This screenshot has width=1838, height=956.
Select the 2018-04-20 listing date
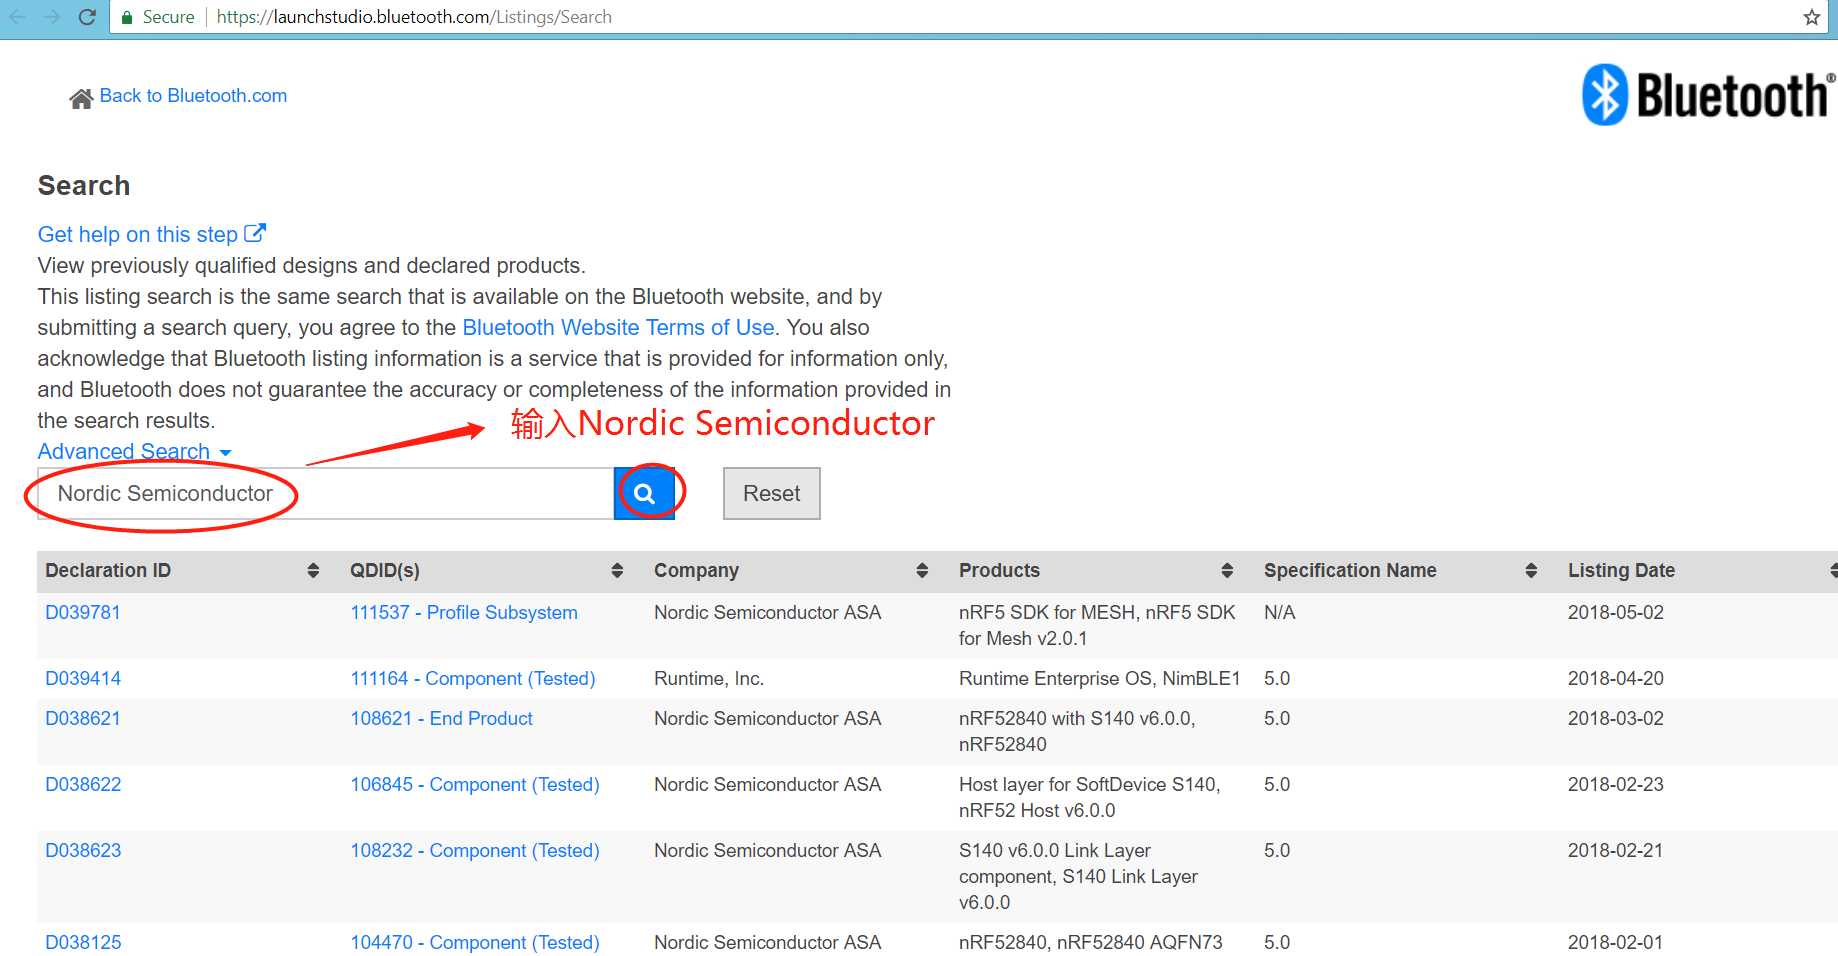coord(1616,678)
